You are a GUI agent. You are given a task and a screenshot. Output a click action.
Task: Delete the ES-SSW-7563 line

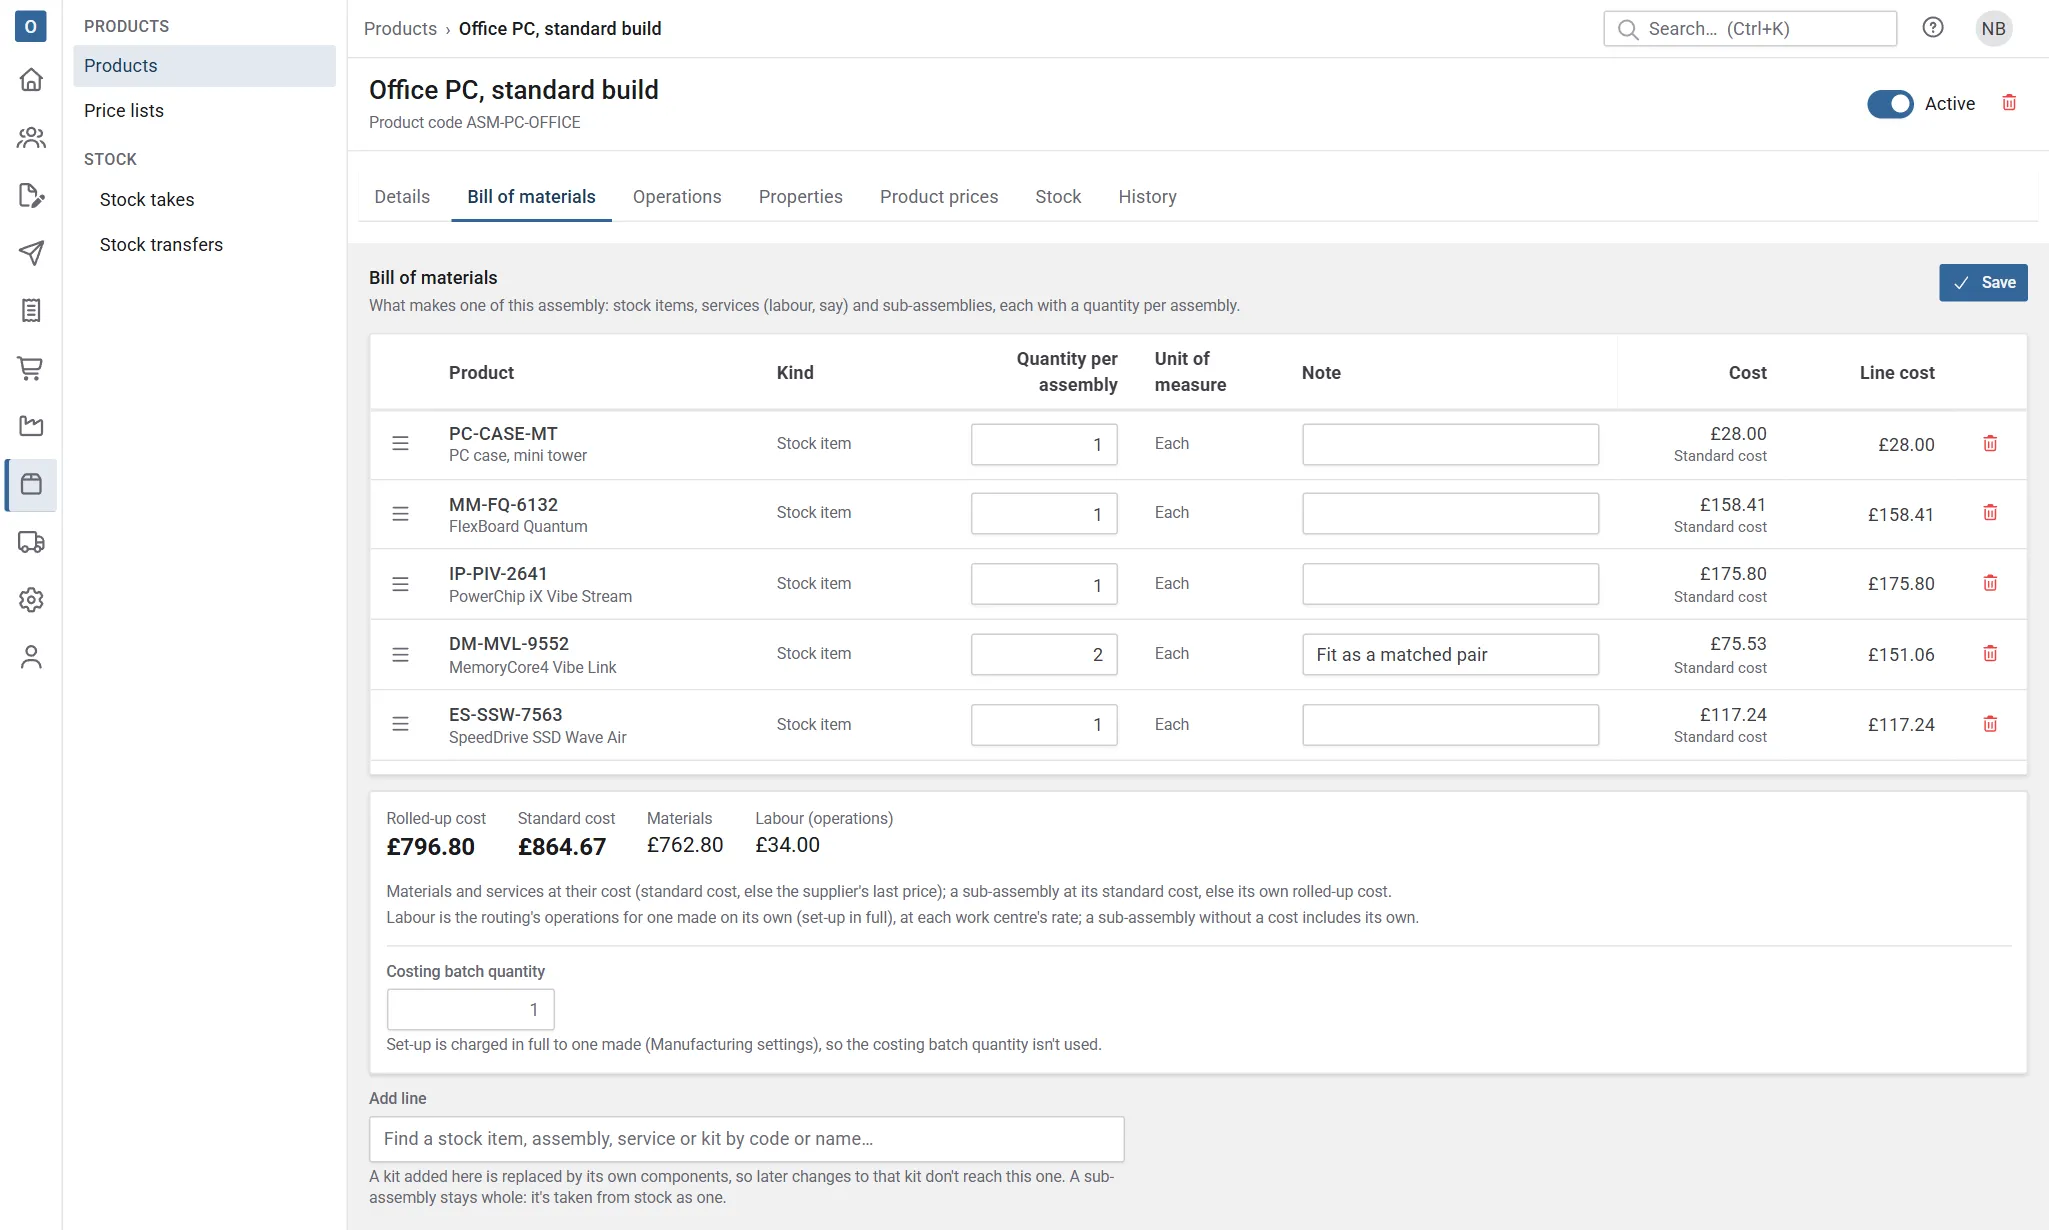click(1990, 724)
